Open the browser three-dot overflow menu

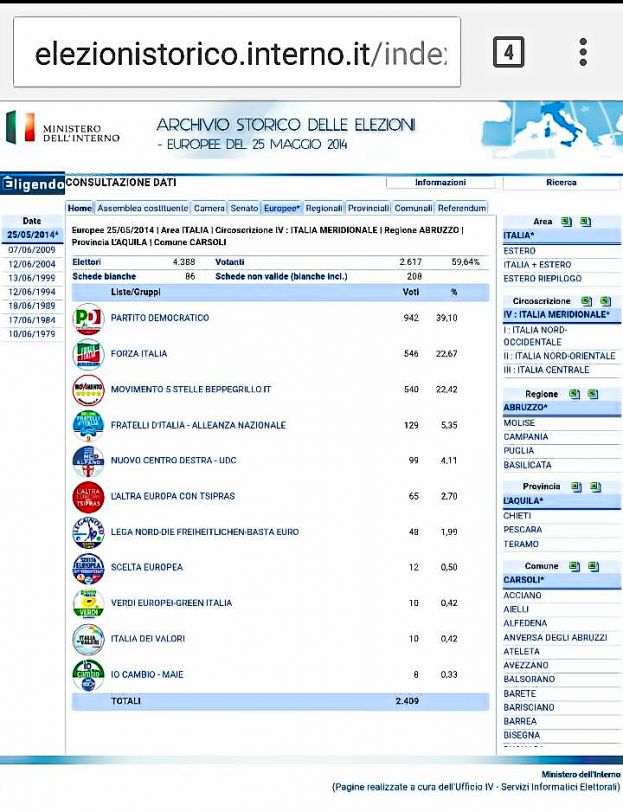tap(583, 52)
